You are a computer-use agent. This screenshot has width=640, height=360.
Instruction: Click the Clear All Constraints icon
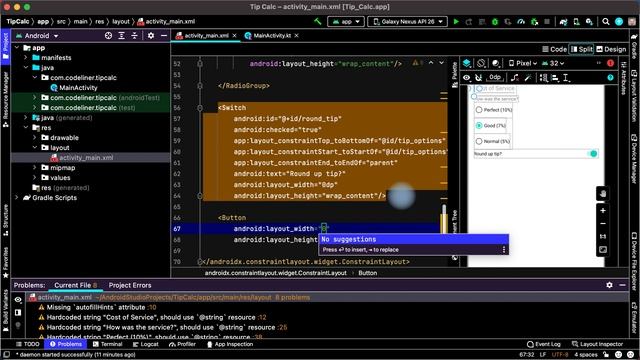point(515,78)
